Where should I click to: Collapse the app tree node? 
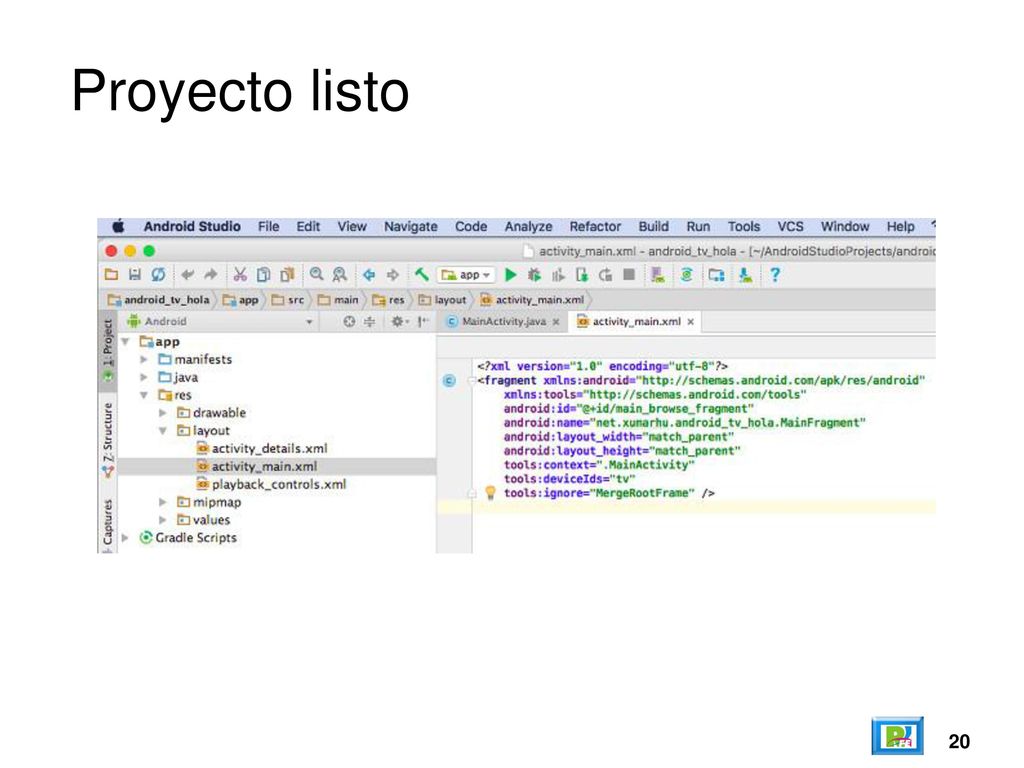(125, 342)
